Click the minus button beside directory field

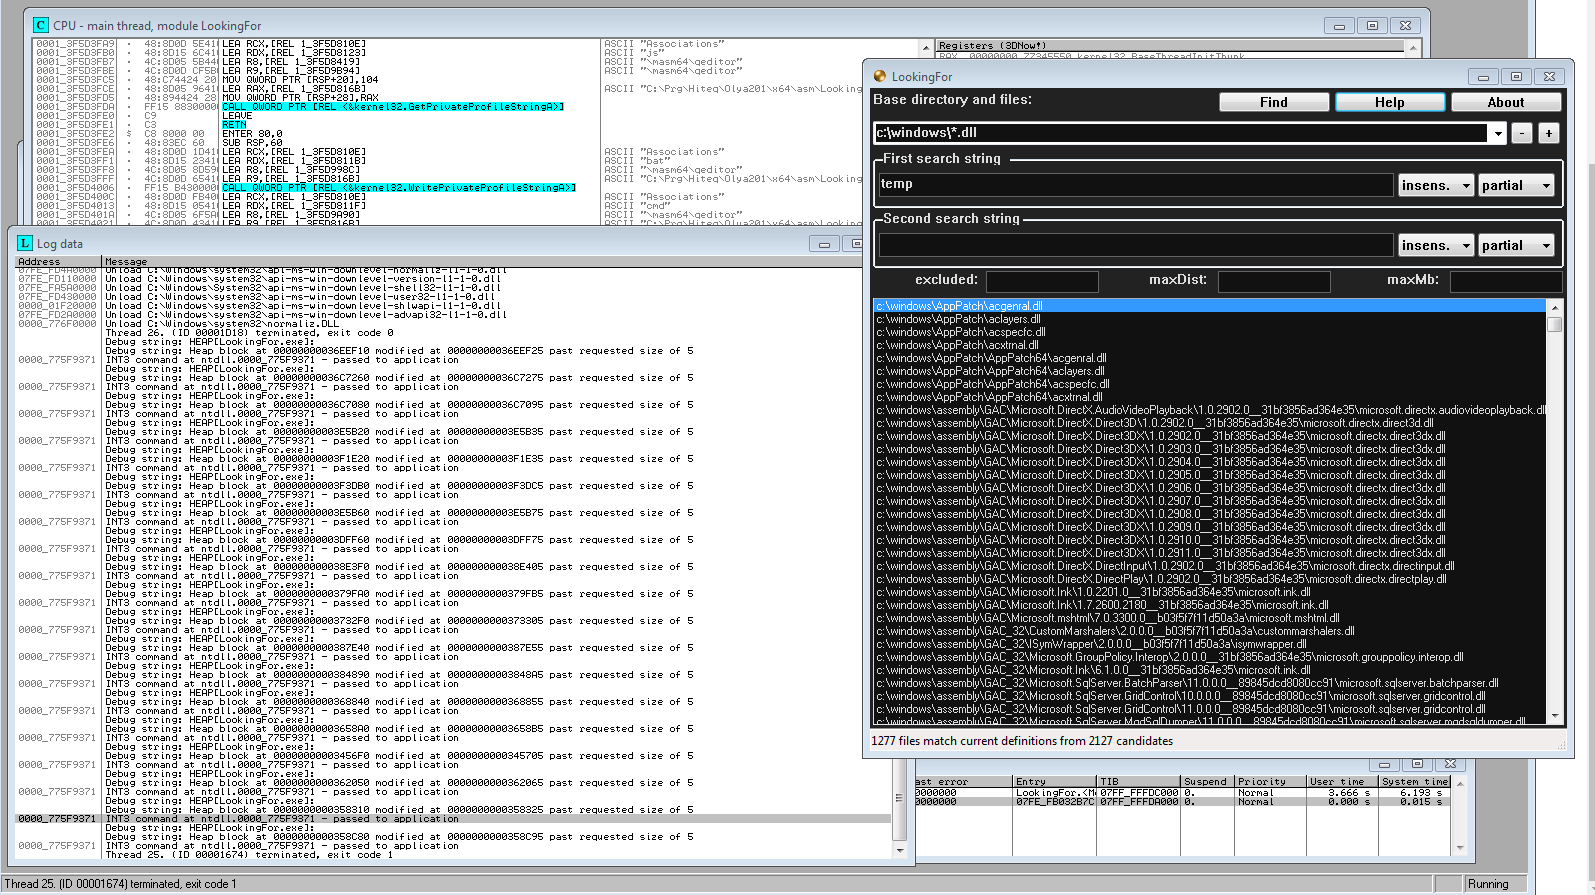(x=1522, y=133)
